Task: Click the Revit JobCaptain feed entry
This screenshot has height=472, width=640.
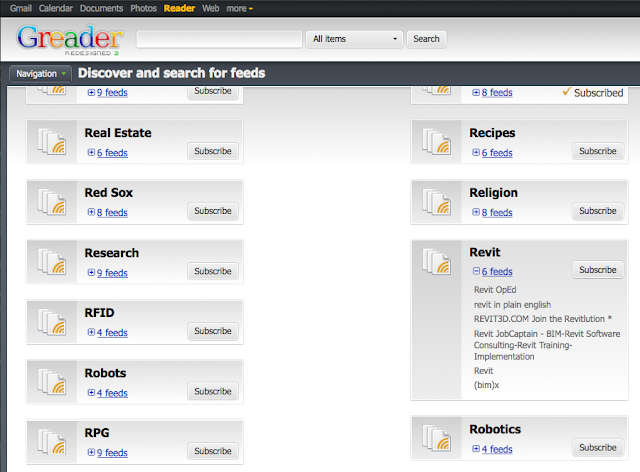Action: (x=547, y=345)
